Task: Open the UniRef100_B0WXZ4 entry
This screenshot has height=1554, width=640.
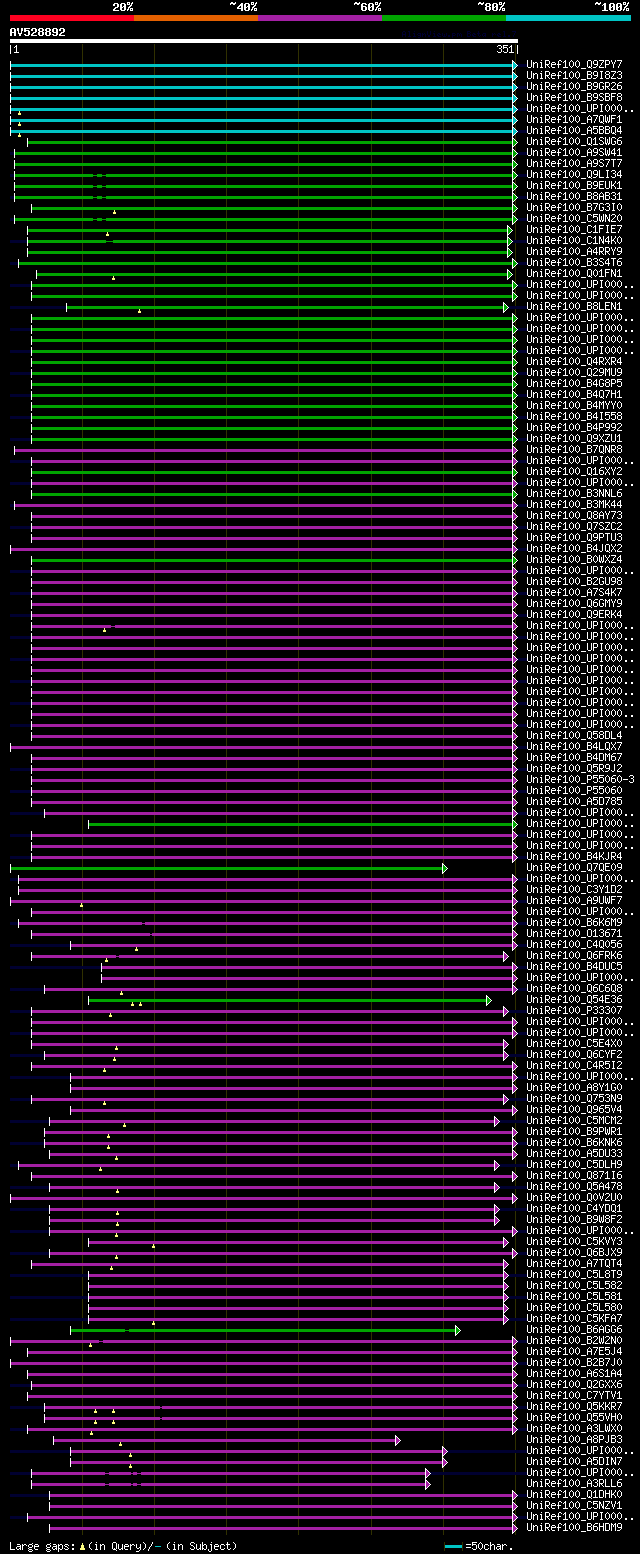Action: [574, 559]
